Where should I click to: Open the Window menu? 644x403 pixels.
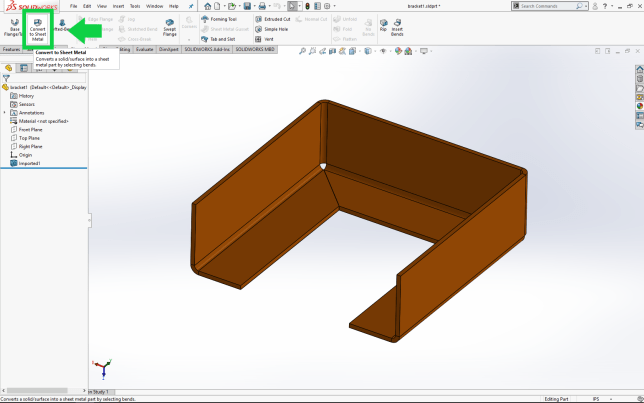(x=154, y=6)
